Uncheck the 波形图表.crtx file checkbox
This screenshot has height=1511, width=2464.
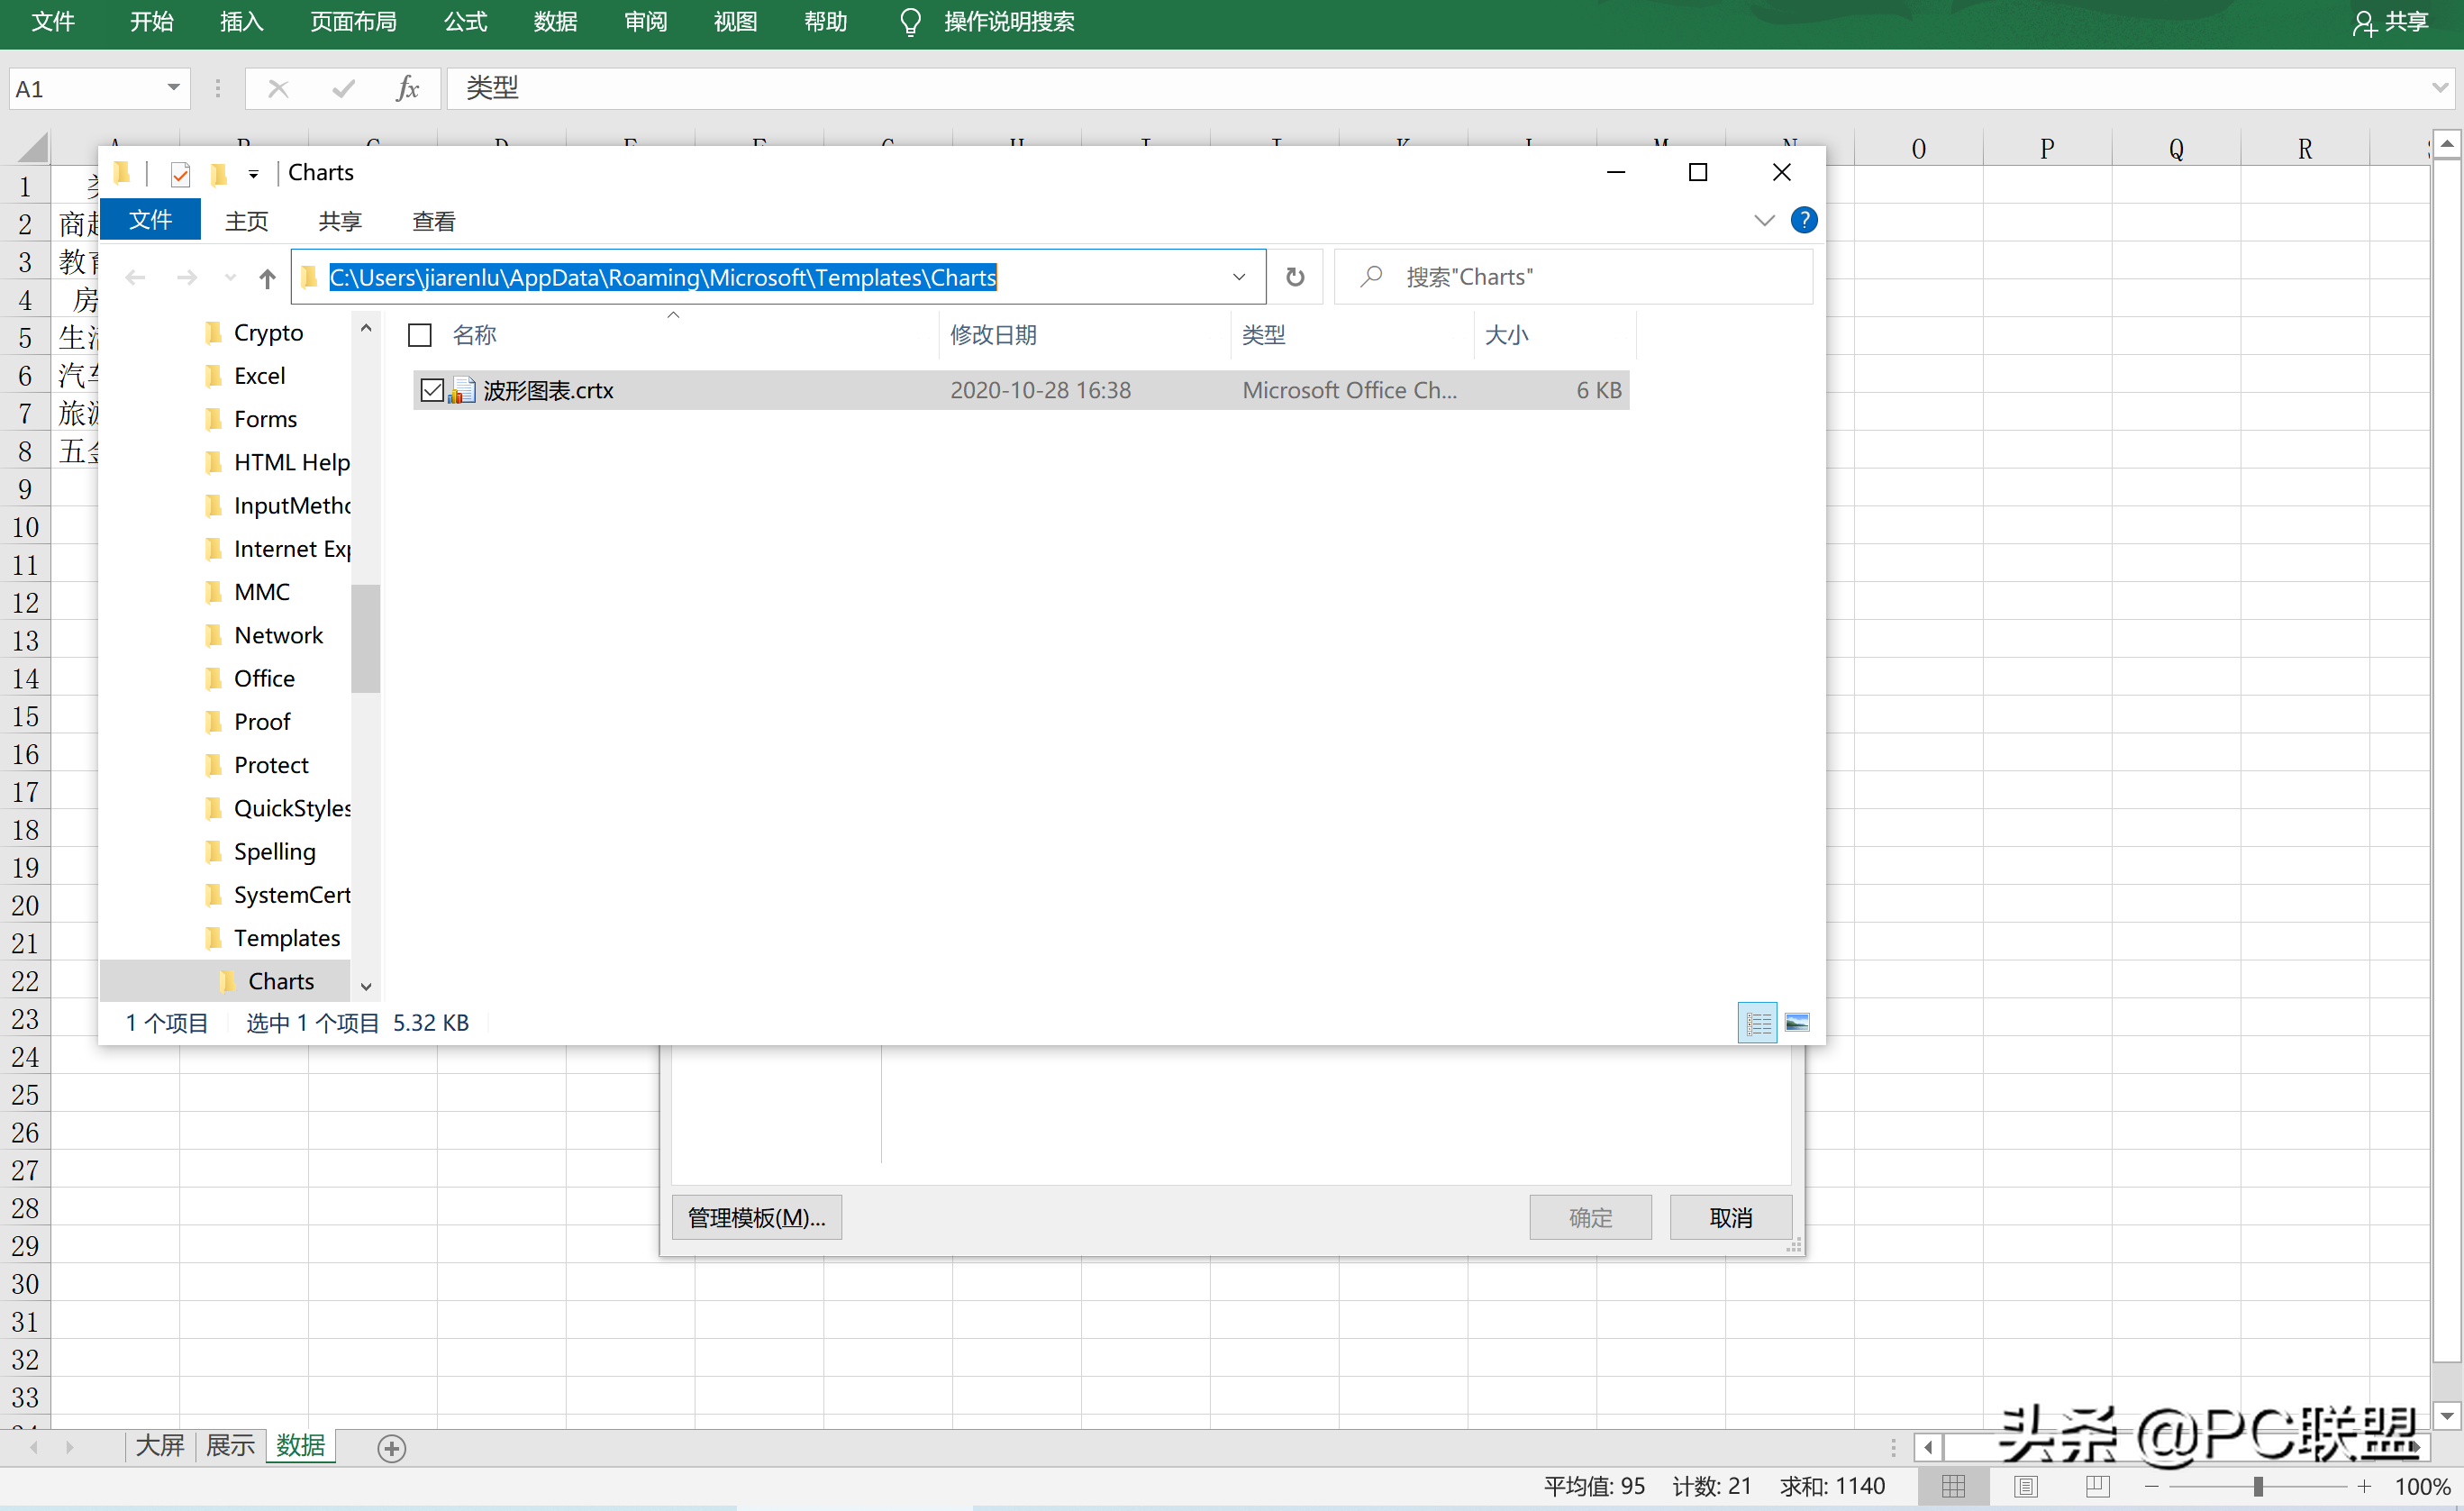(432, 390)
